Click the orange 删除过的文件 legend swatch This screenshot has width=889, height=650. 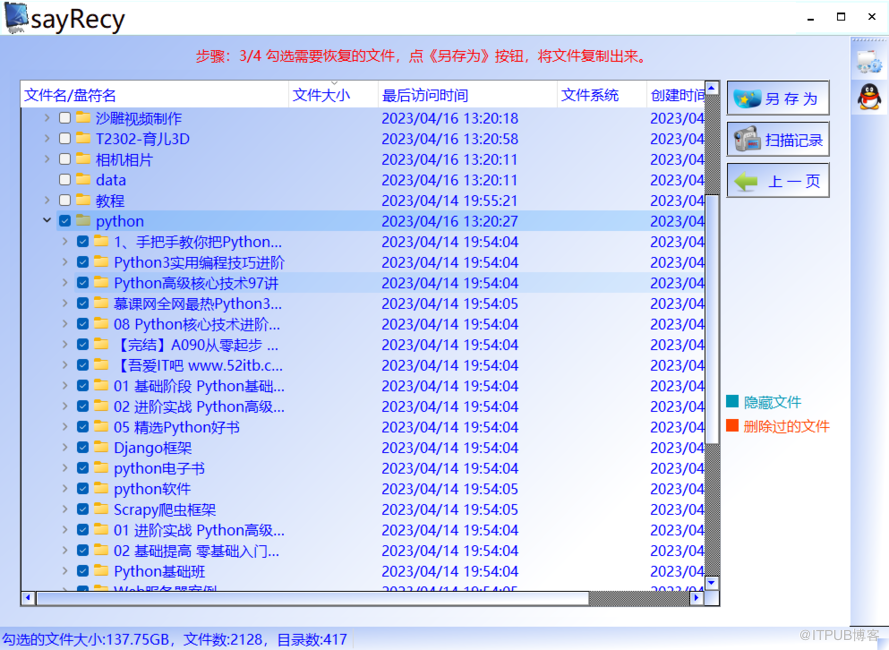pyautogui.click(x=732, y=425)
